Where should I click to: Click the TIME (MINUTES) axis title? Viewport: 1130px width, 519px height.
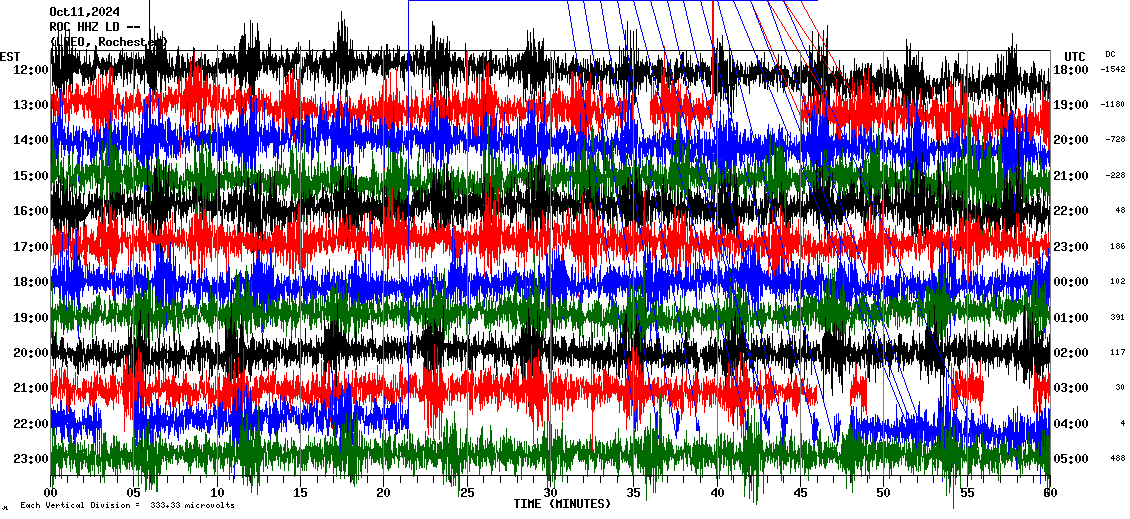point(562,504)
